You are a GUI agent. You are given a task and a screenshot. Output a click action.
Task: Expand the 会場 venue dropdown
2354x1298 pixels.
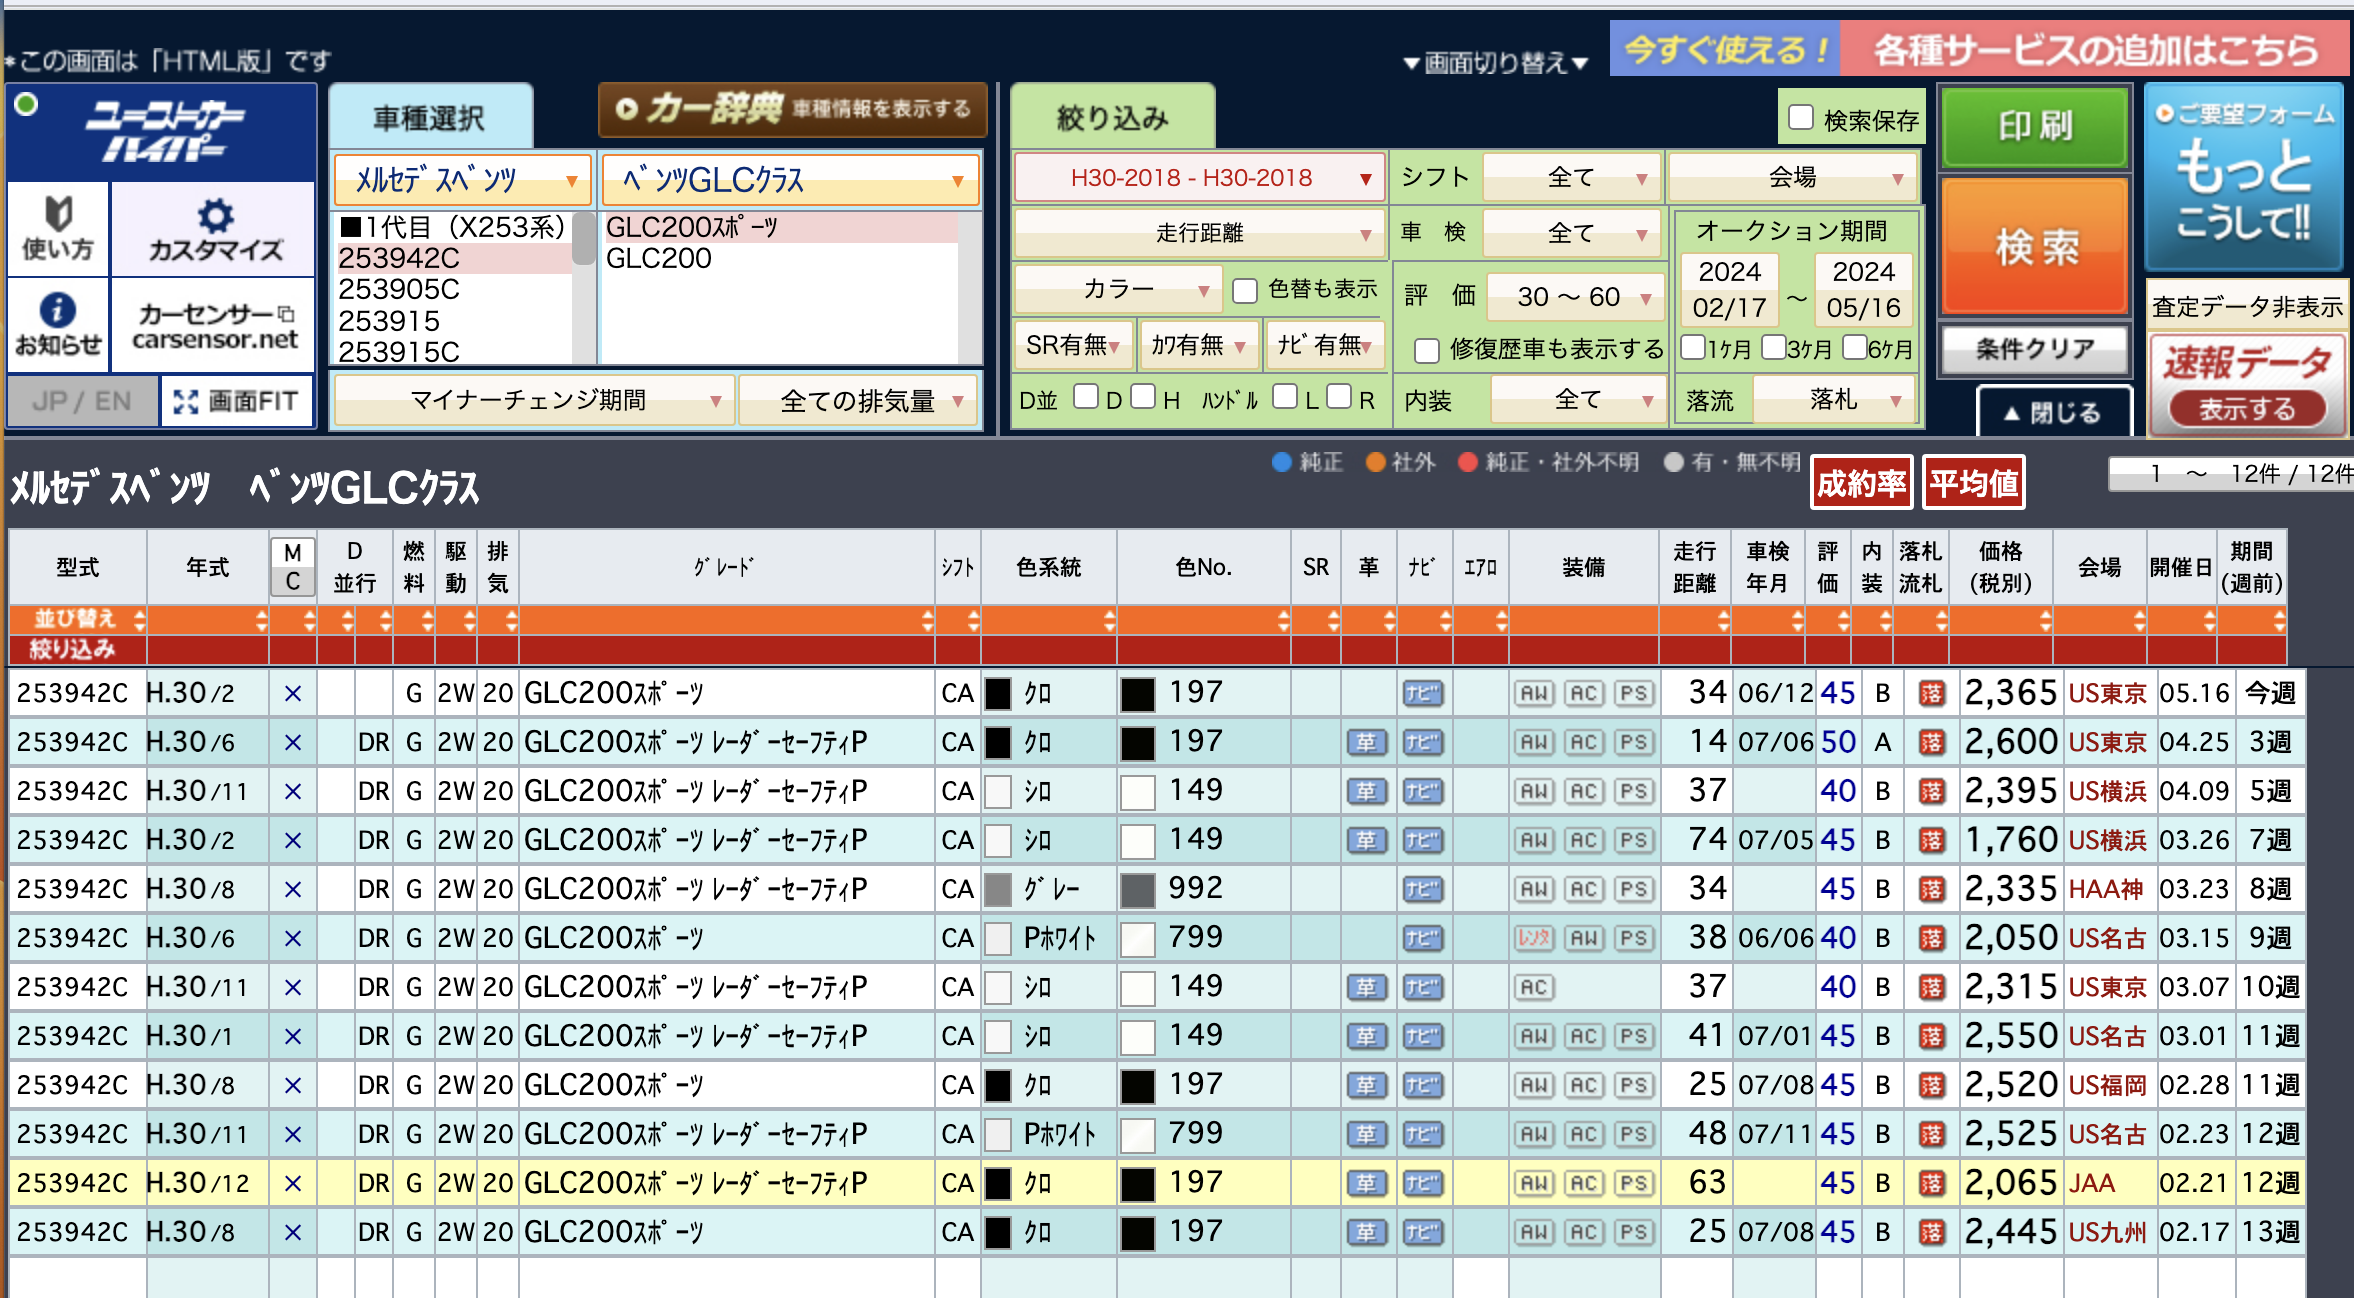[x=1793, y=178]
